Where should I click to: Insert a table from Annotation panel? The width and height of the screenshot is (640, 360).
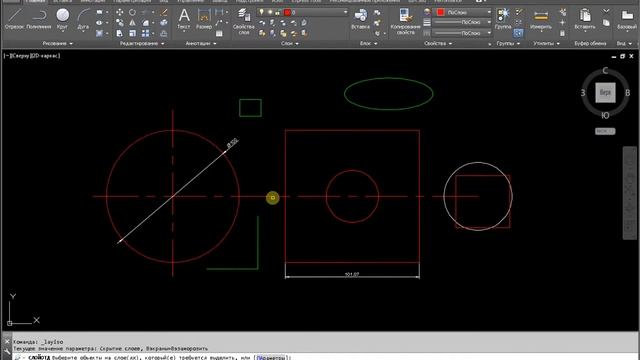219,33
